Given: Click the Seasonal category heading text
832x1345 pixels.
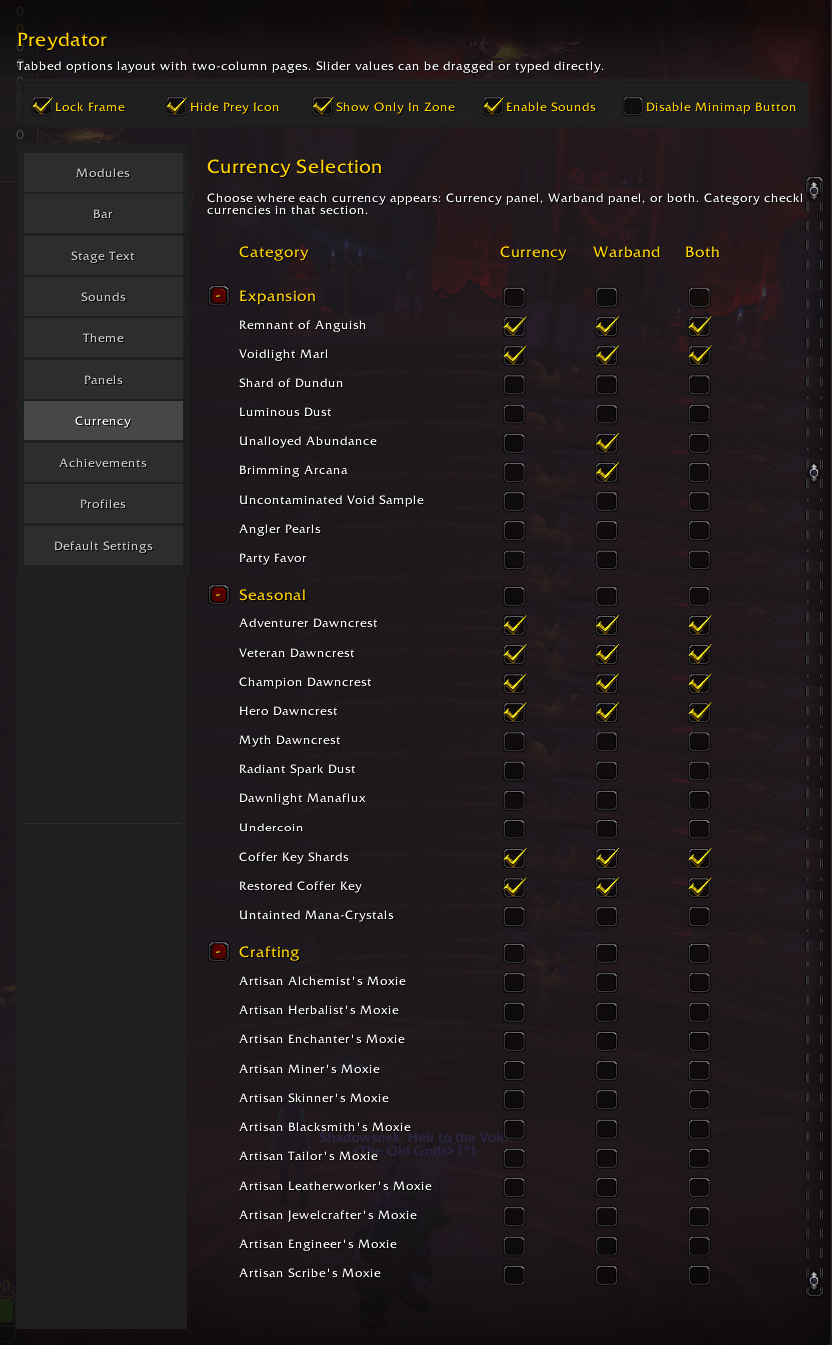Looking at the screenshot, I should (x=272, y=595).
